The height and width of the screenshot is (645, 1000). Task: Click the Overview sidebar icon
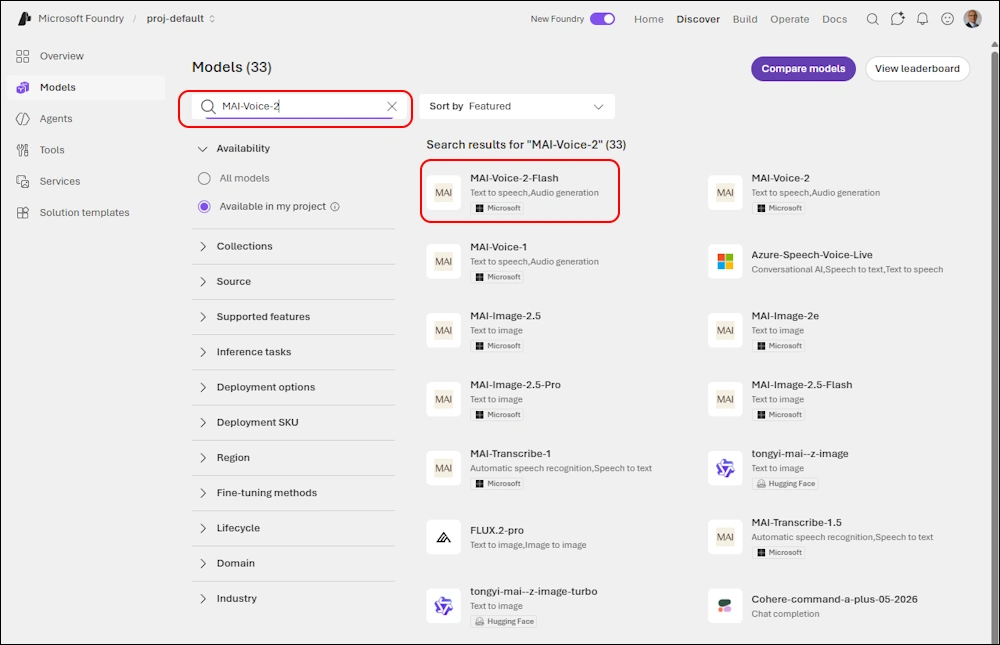click(22, 56)
